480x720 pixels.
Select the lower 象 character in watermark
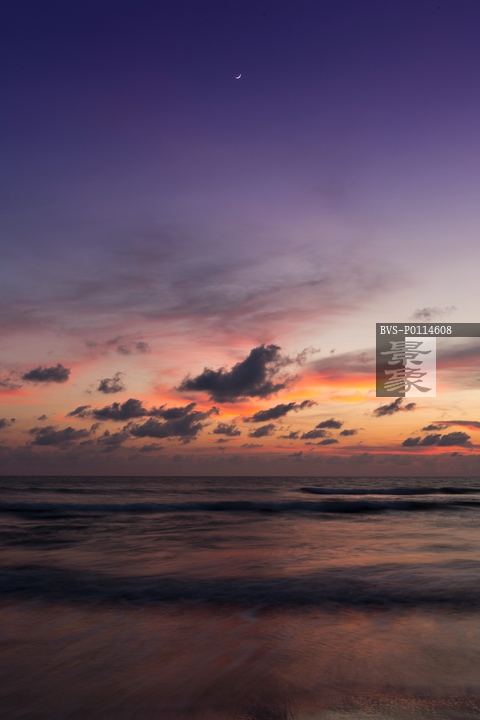click(x=406, y=381)
